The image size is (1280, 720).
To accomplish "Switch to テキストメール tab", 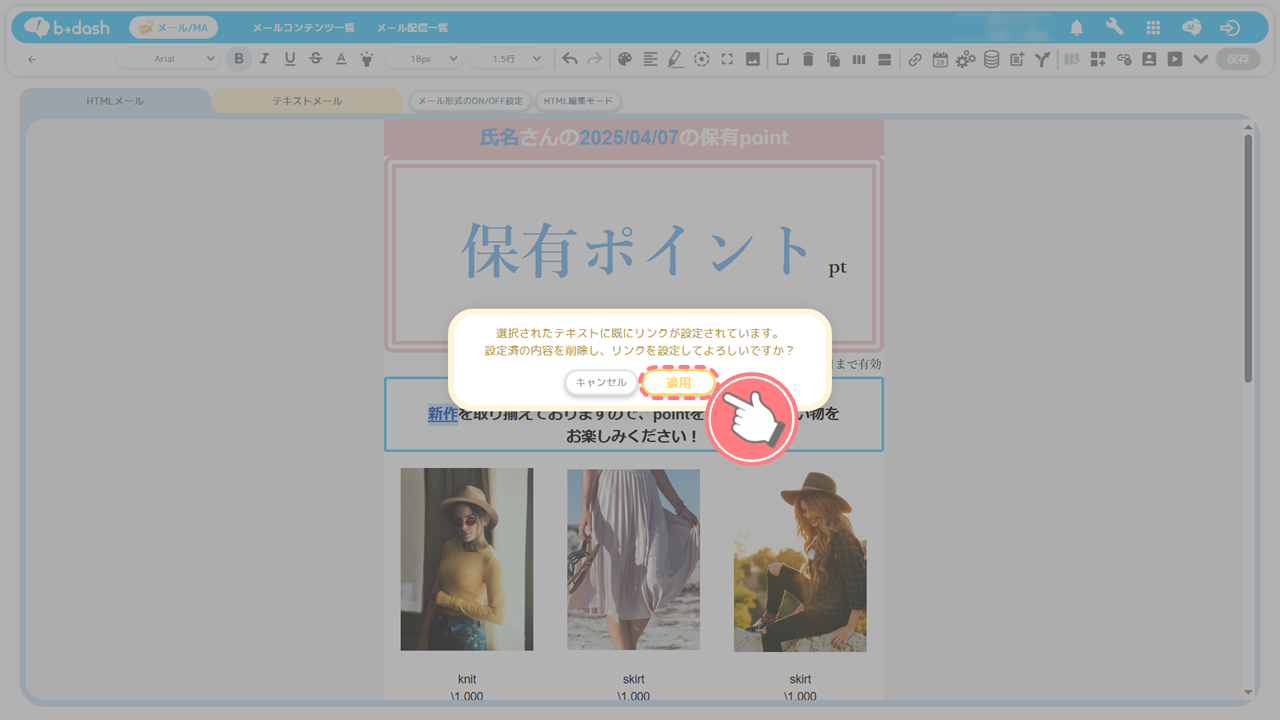I will click(x=307, y=101).
